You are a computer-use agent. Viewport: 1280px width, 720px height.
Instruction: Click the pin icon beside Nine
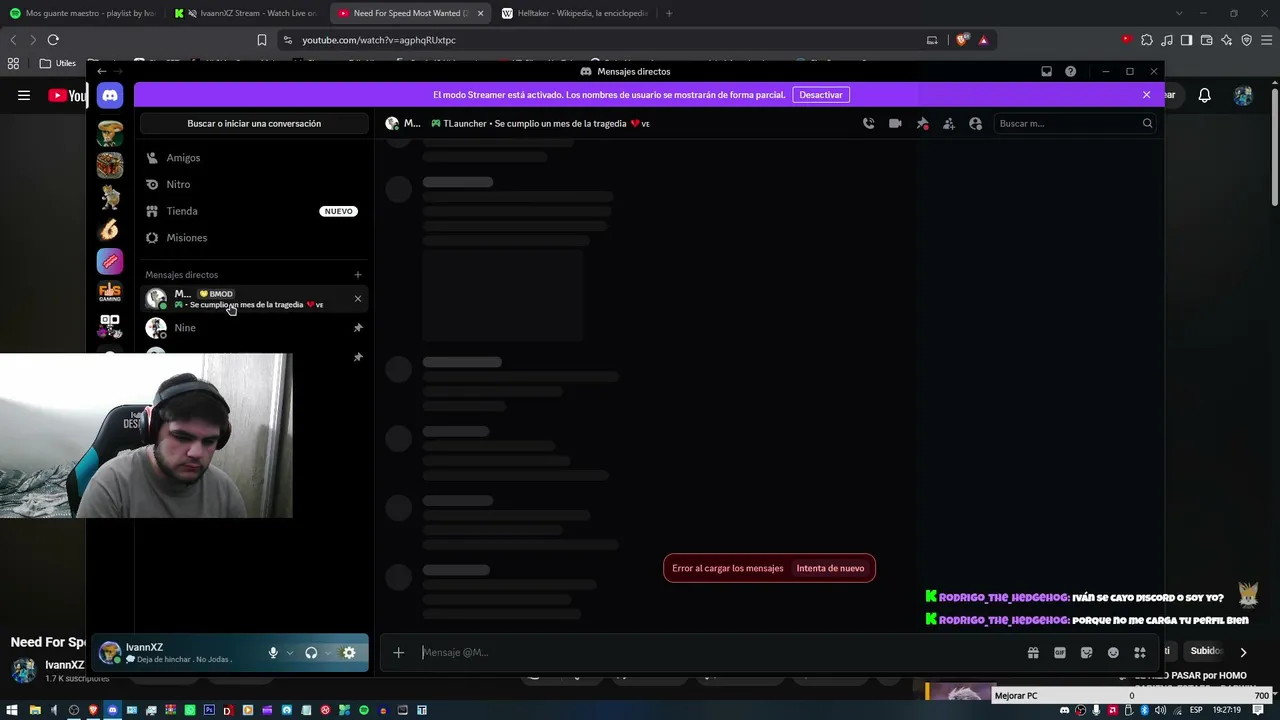358,328
